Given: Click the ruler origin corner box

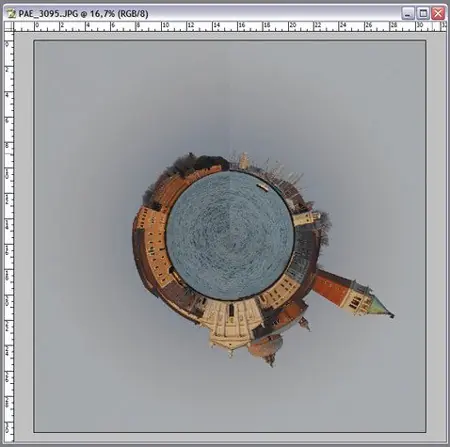Looking at the screenshot, I should click(9, 27).
